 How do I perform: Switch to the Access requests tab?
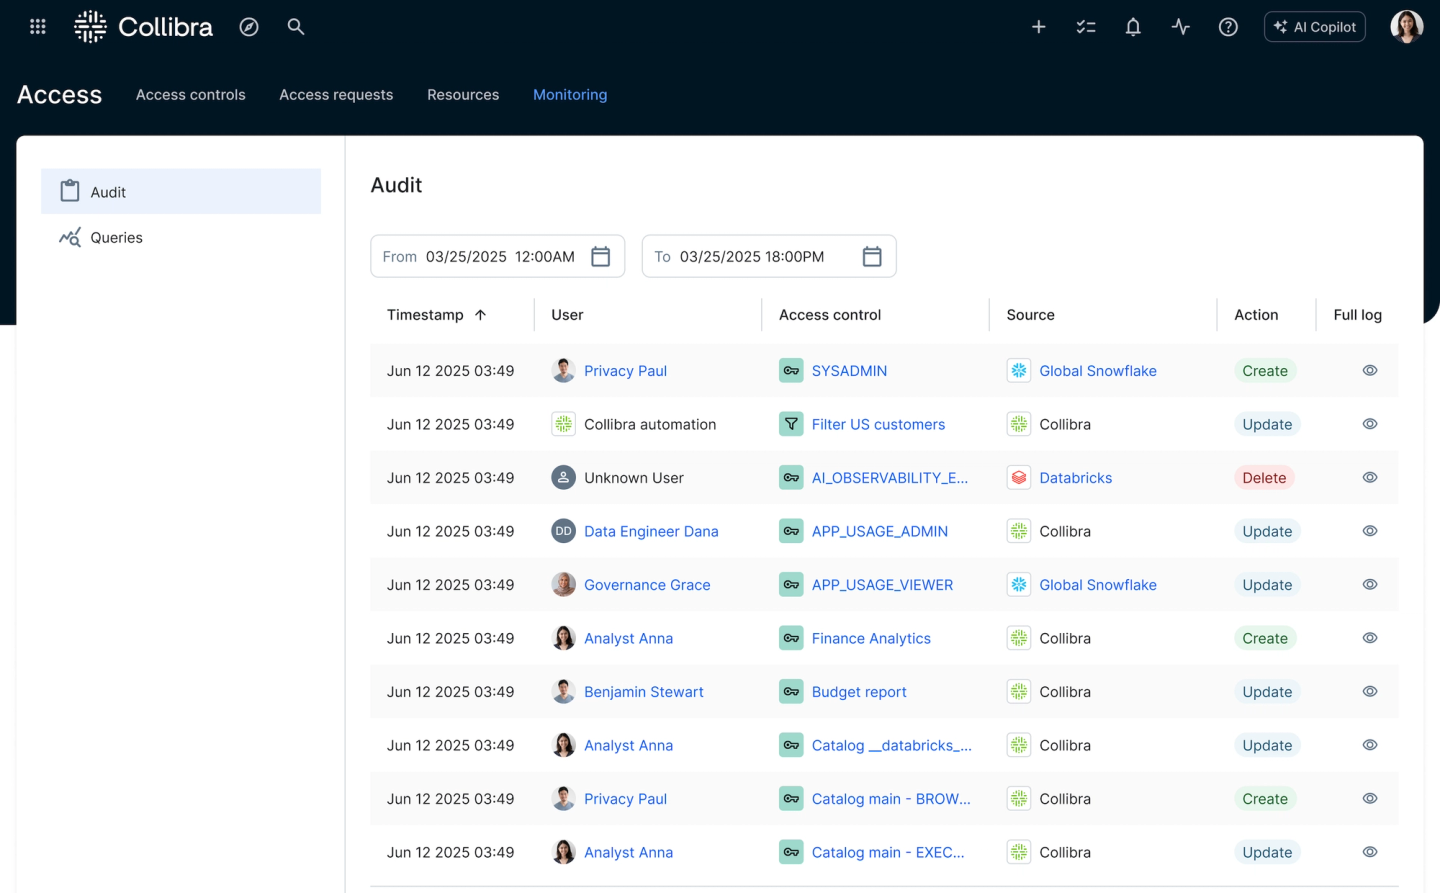pyautogui.click(x=336, y=95)
